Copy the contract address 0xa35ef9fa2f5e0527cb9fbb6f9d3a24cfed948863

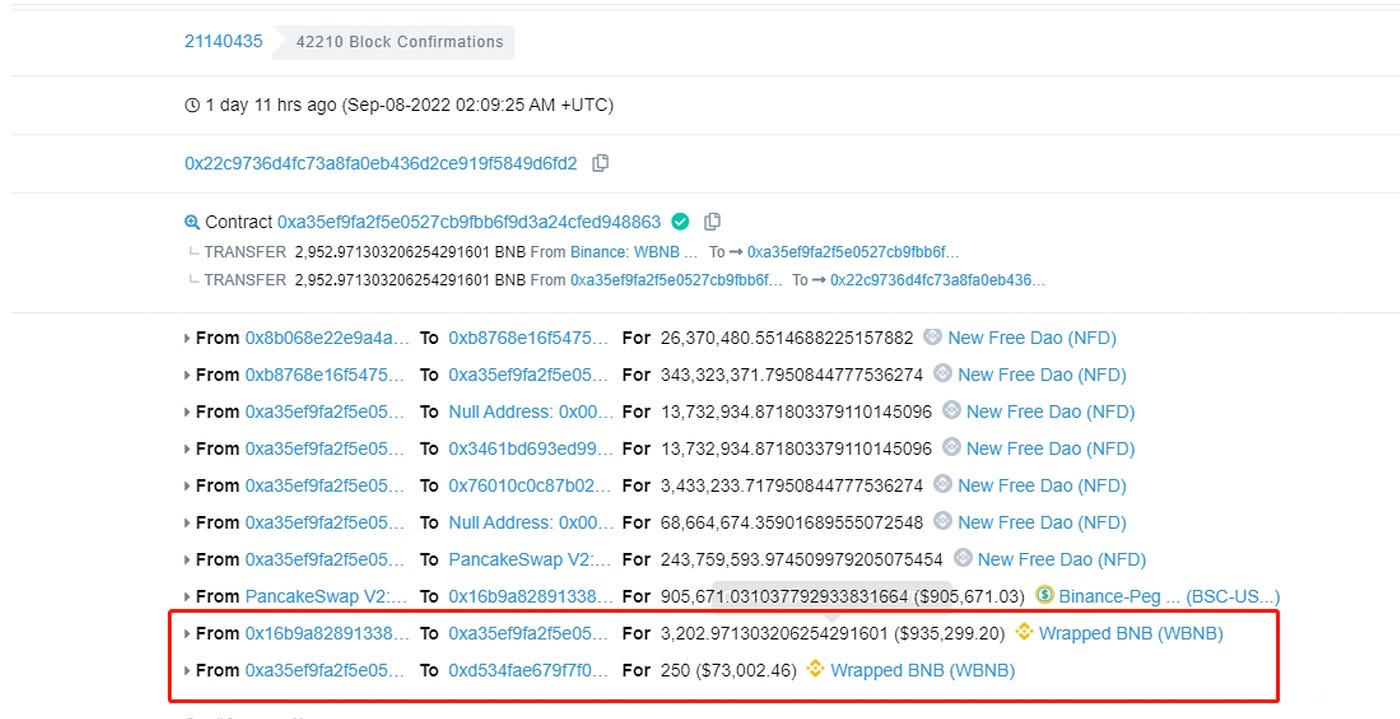click(712, 222)
